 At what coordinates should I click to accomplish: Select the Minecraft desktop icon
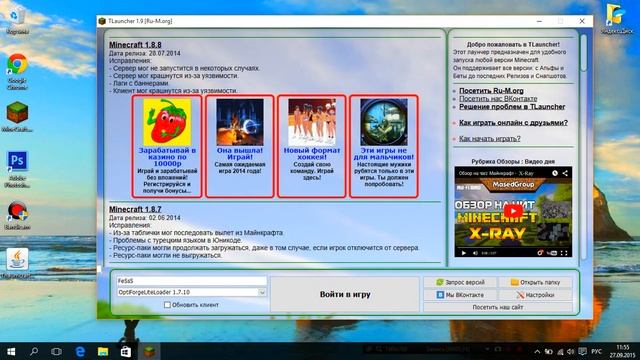[x=17, y=117]
